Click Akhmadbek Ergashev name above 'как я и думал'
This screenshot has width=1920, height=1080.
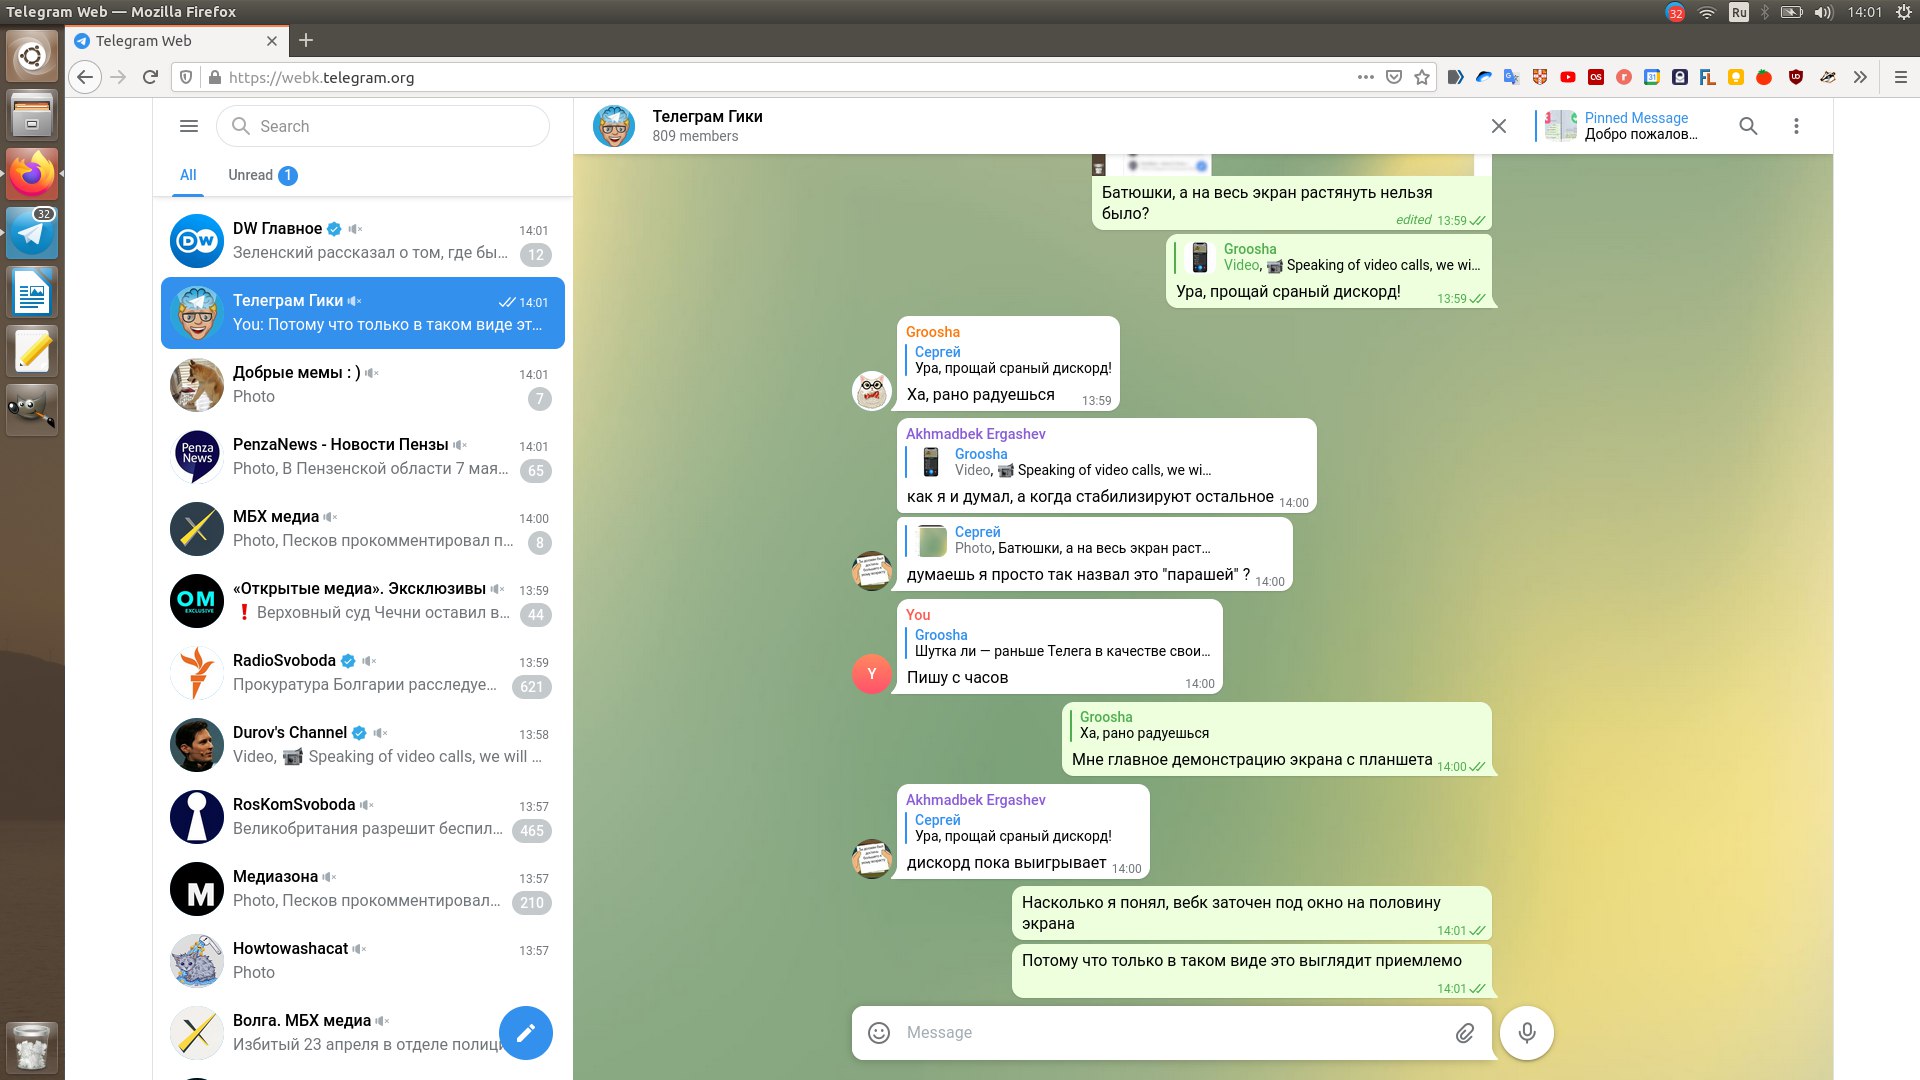975,434
